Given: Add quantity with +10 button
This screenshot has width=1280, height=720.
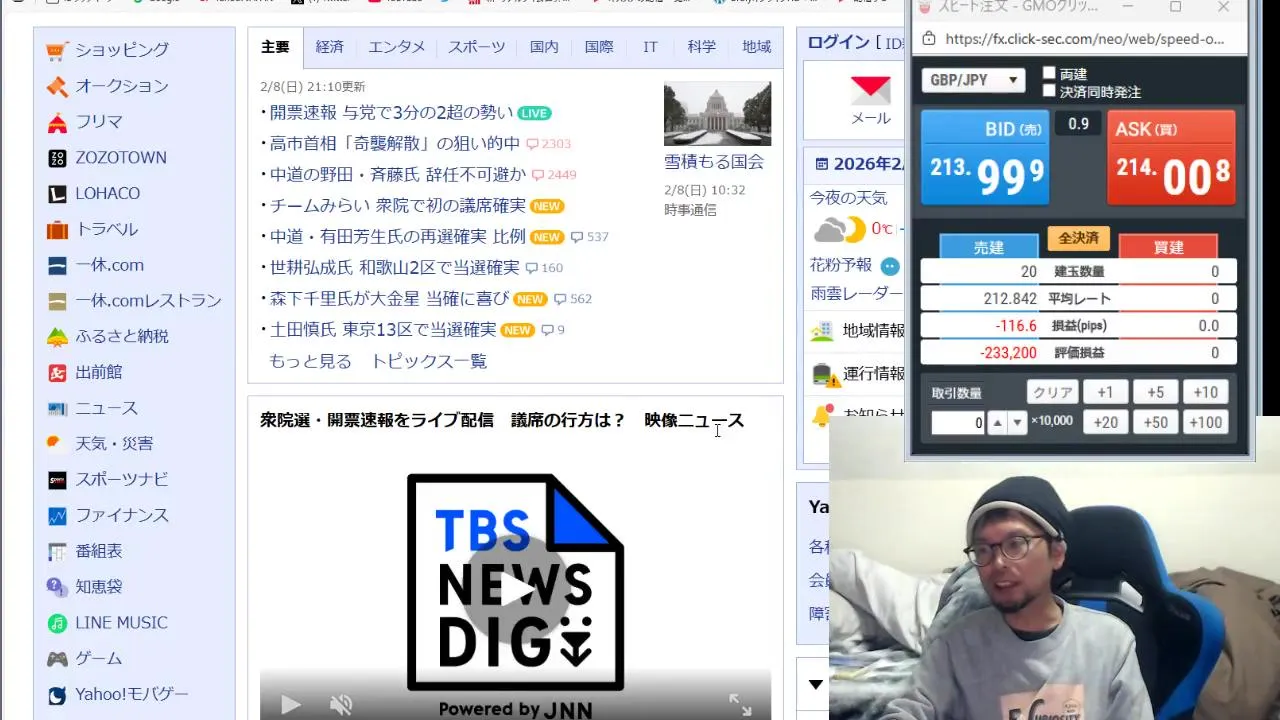Looking at the screenshot, I should (1206, 393).
